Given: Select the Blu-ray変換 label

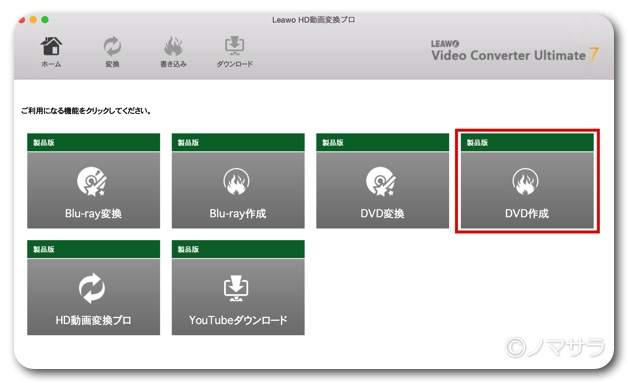Looking at the screenshot, I should (93, 214).
